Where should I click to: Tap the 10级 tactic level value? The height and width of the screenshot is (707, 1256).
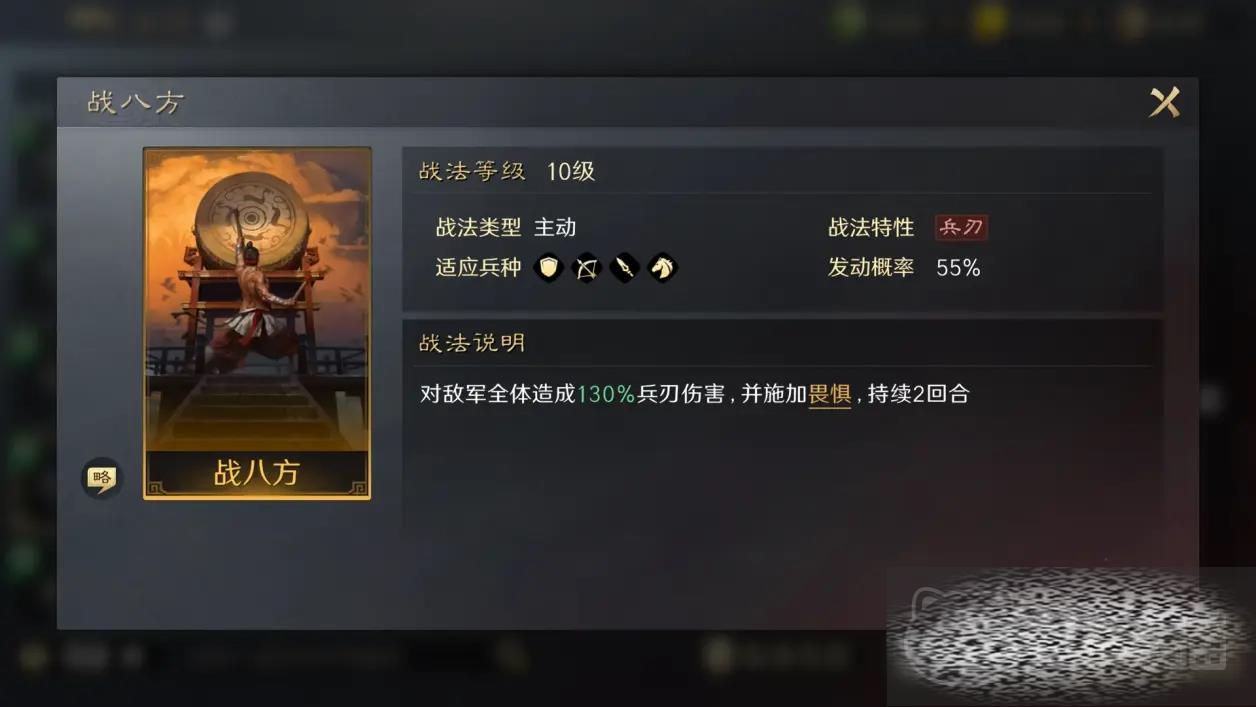click(x=571, y=171)
